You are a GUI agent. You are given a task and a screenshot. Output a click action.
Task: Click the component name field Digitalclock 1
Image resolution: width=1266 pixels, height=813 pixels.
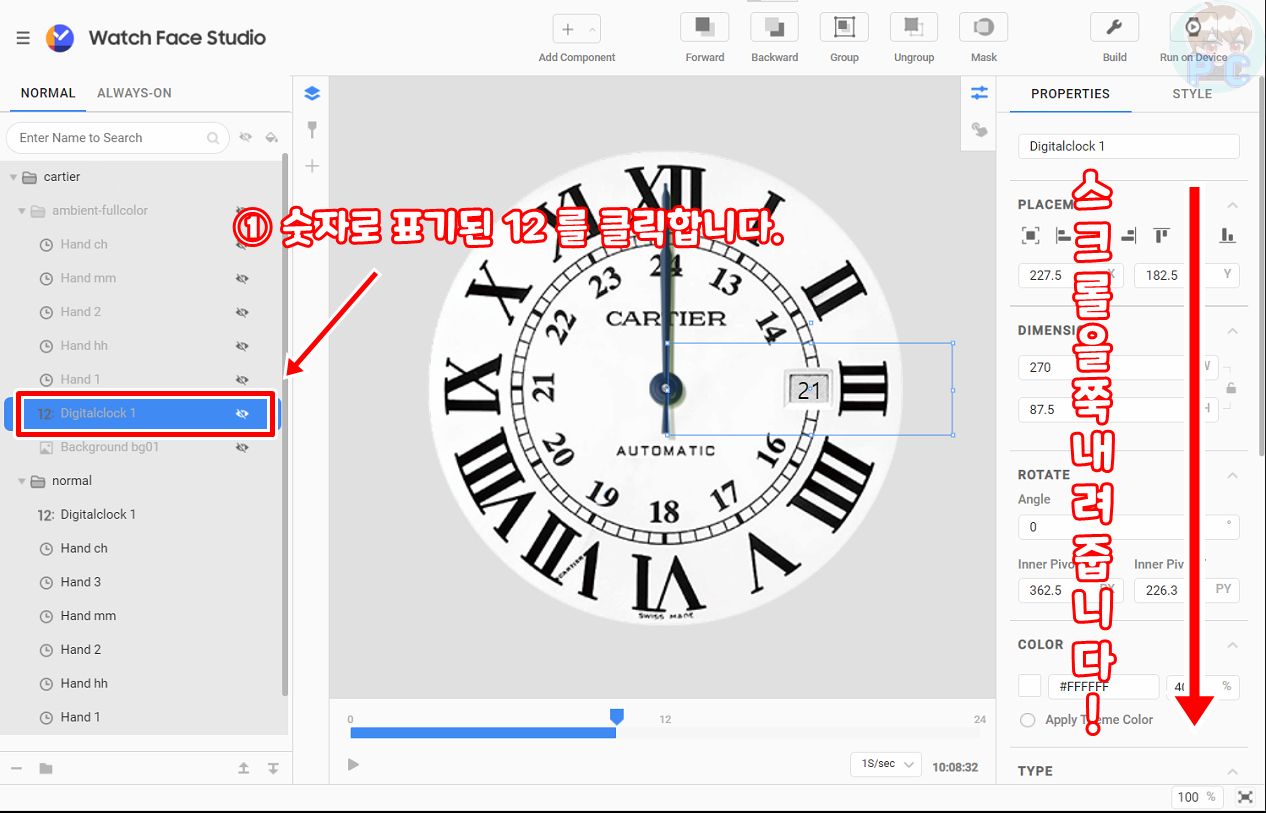pos(1129,146)
